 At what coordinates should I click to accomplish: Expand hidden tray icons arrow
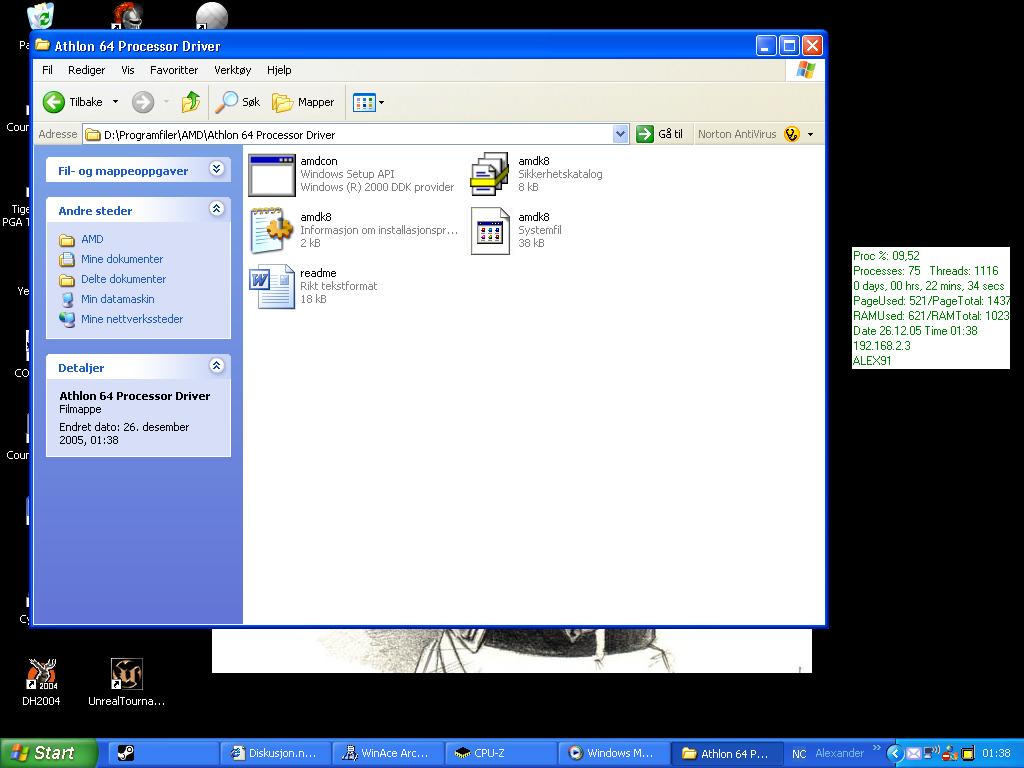895,754
